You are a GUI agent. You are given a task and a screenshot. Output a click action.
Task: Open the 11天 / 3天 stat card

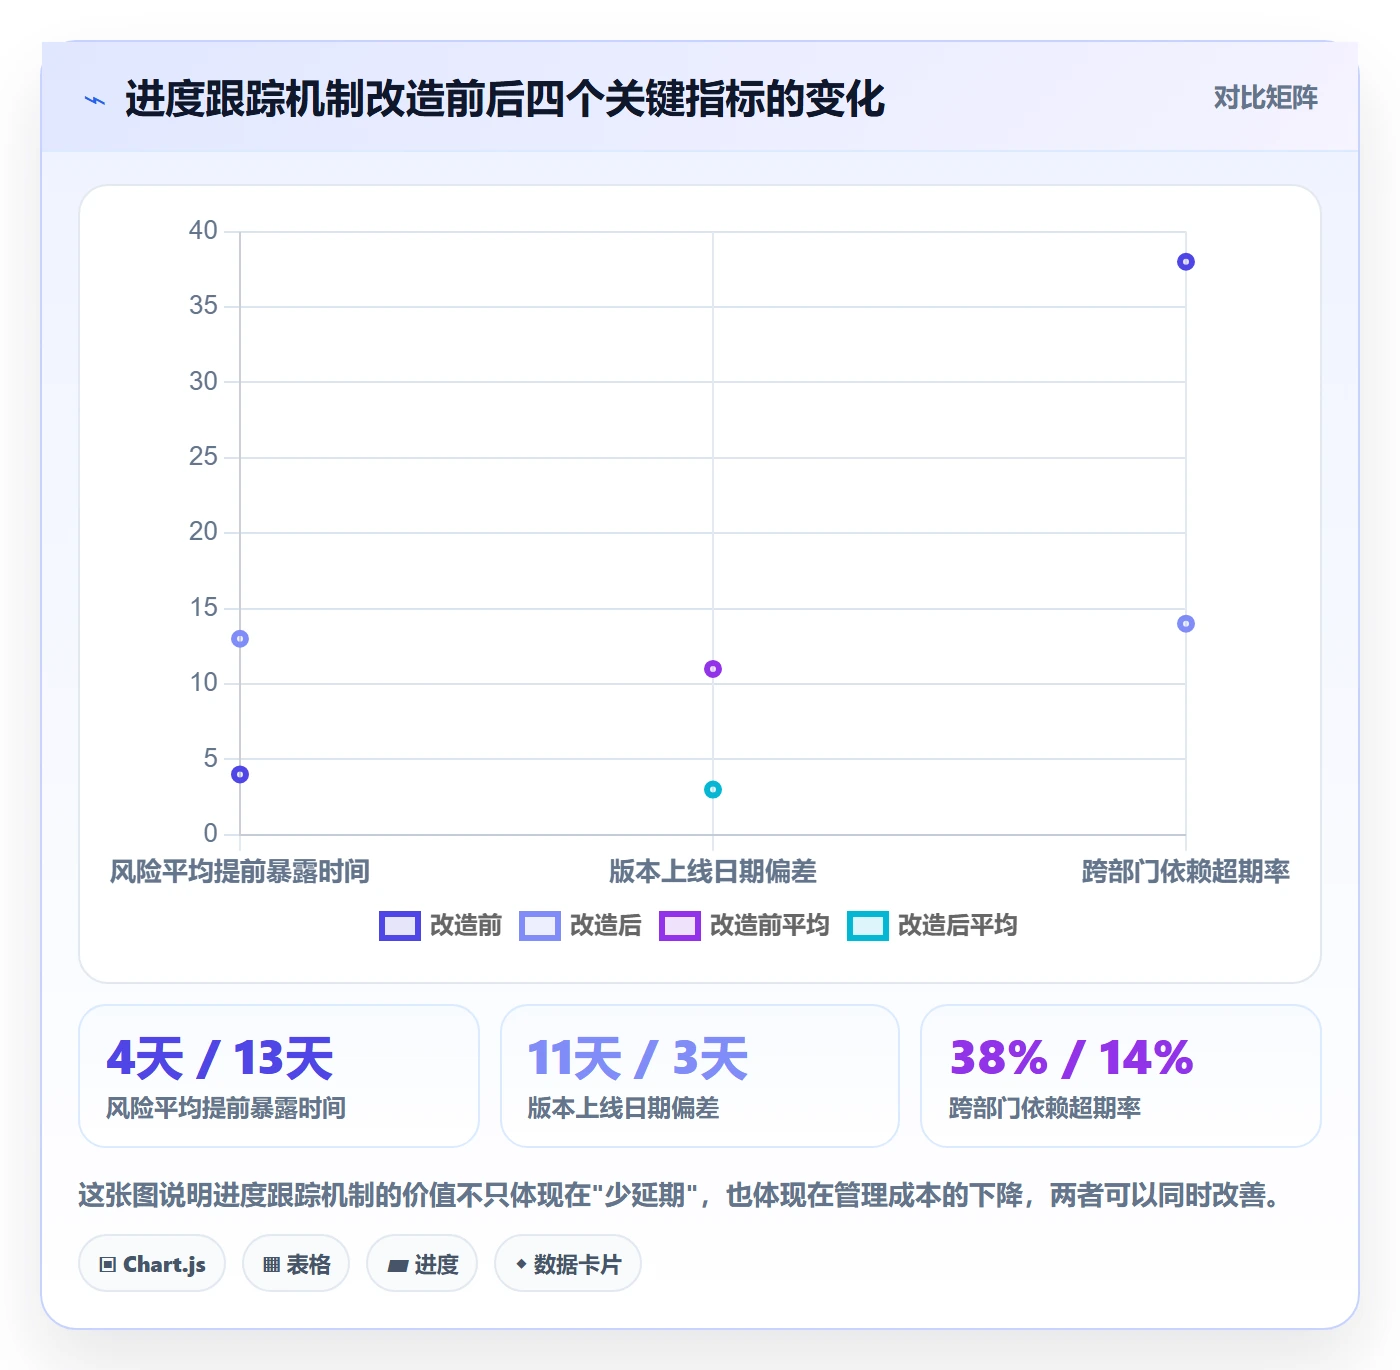(x=700, y=1076)
